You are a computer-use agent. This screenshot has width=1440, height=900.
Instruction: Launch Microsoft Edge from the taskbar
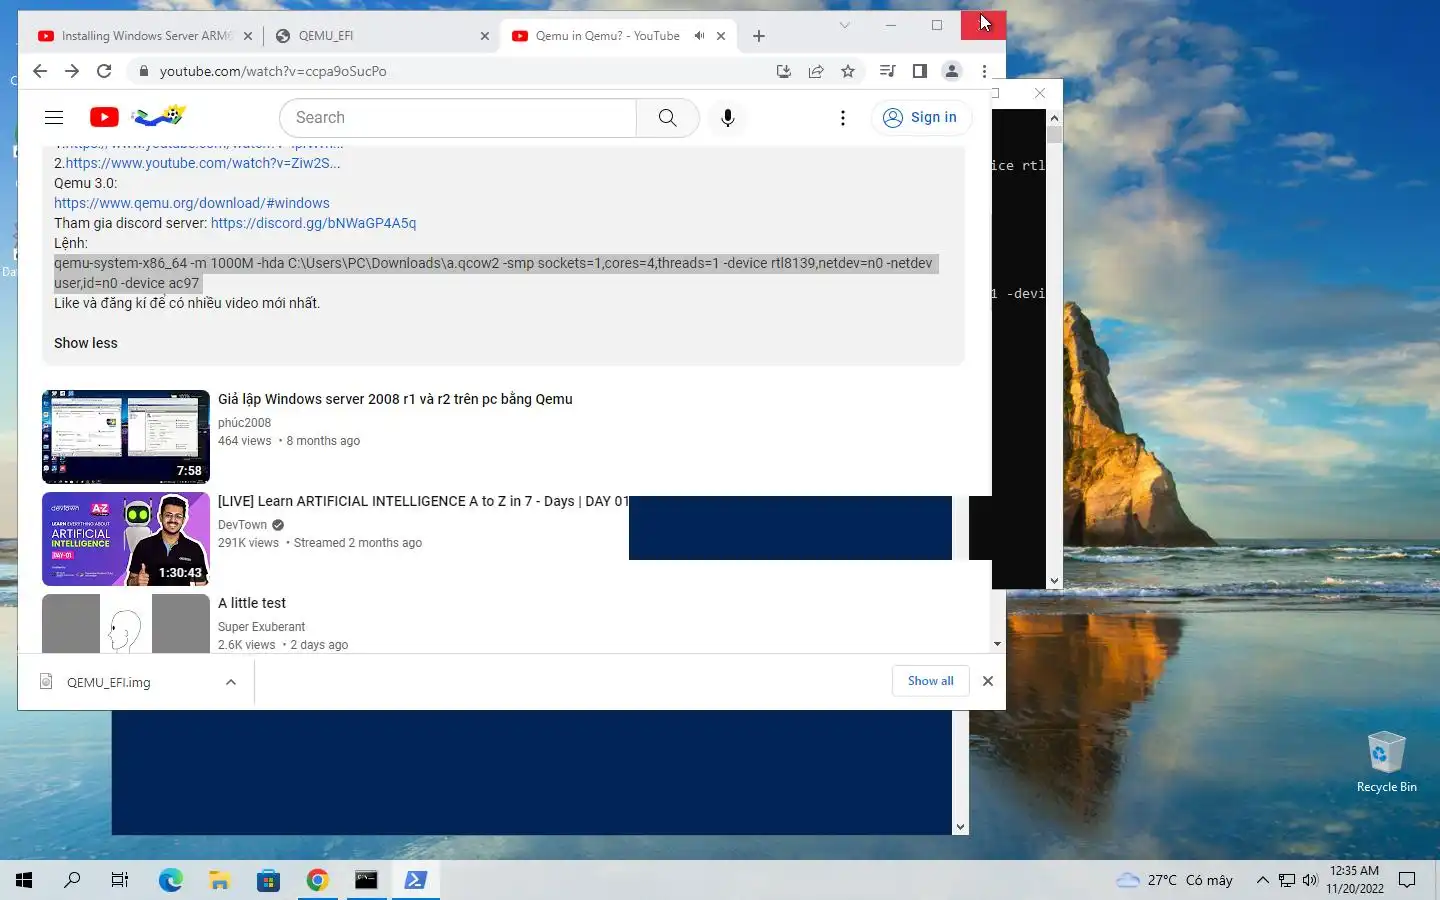click(170, 880)
